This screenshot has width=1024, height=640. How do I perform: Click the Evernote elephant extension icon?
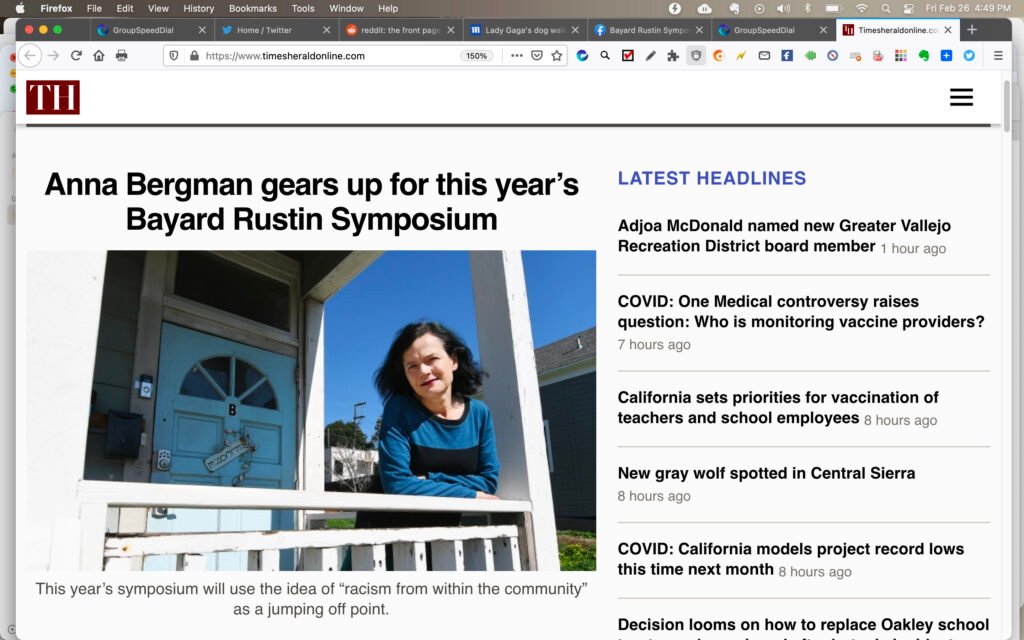[923, 56]
